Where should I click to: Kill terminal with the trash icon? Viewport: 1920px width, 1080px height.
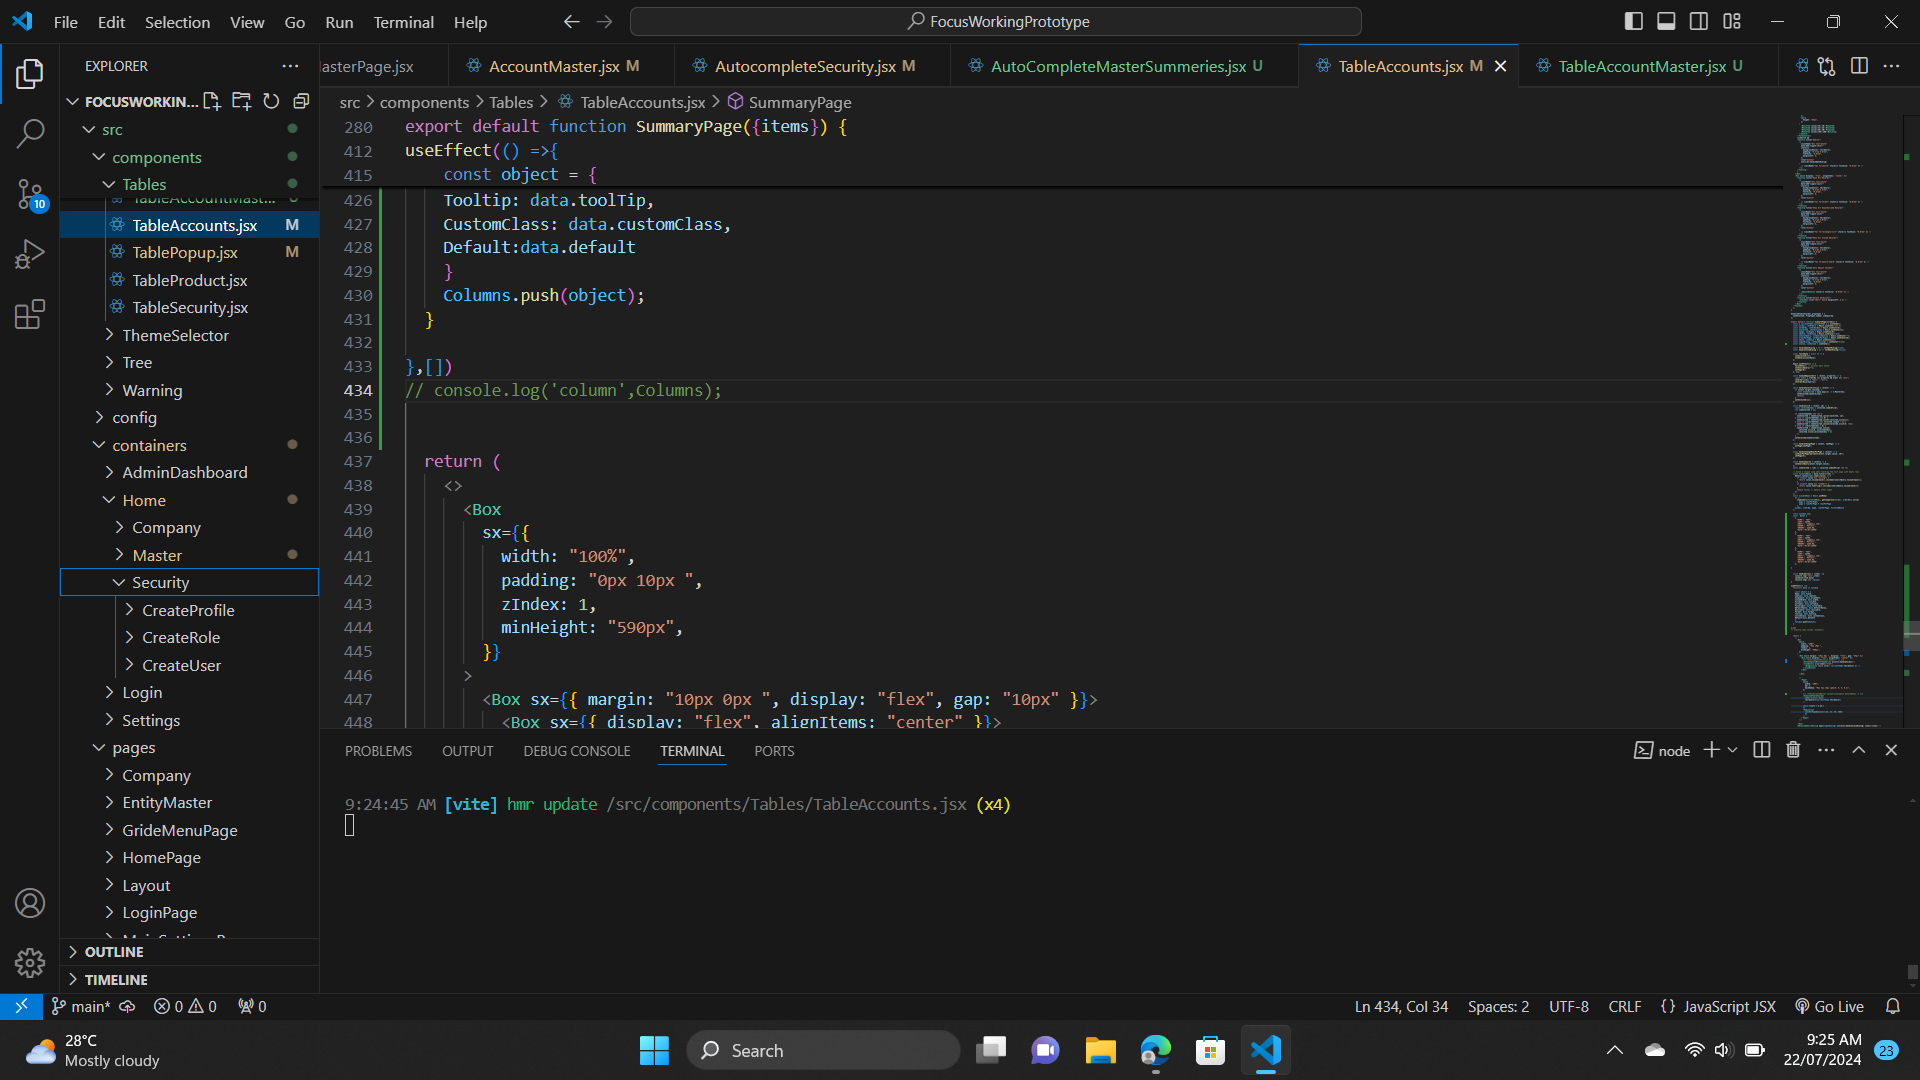click(1793, 750)
